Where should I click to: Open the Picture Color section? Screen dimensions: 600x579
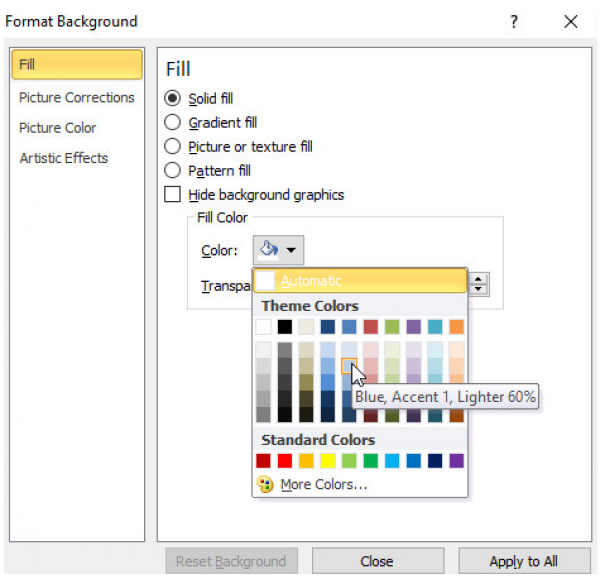click(x=58, y=128)
